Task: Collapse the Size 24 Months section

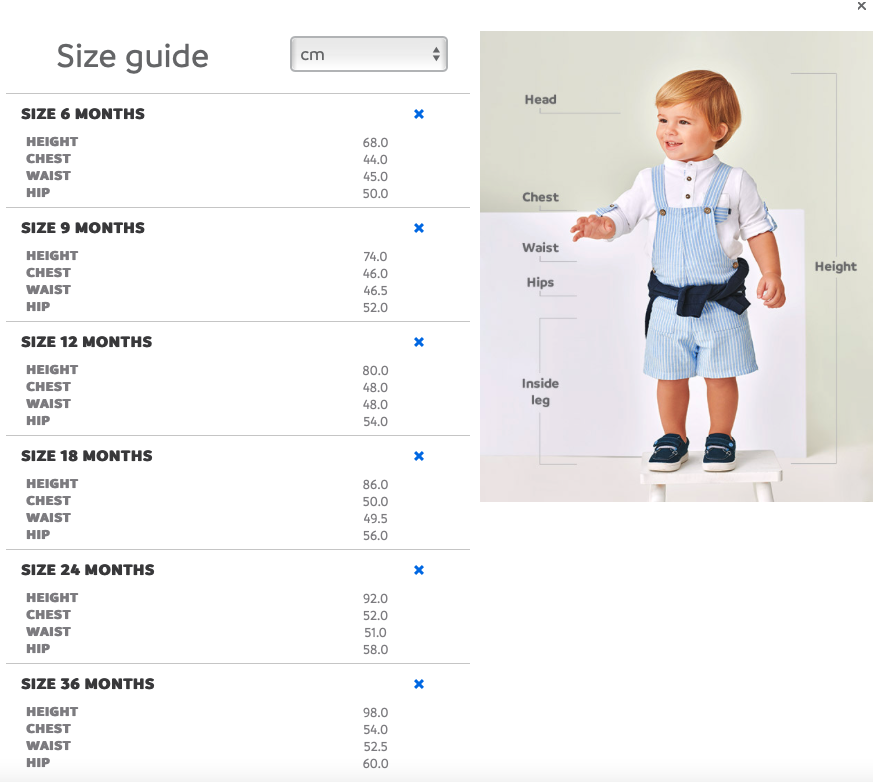Action: pyautogui.click(x=419, y=570)
